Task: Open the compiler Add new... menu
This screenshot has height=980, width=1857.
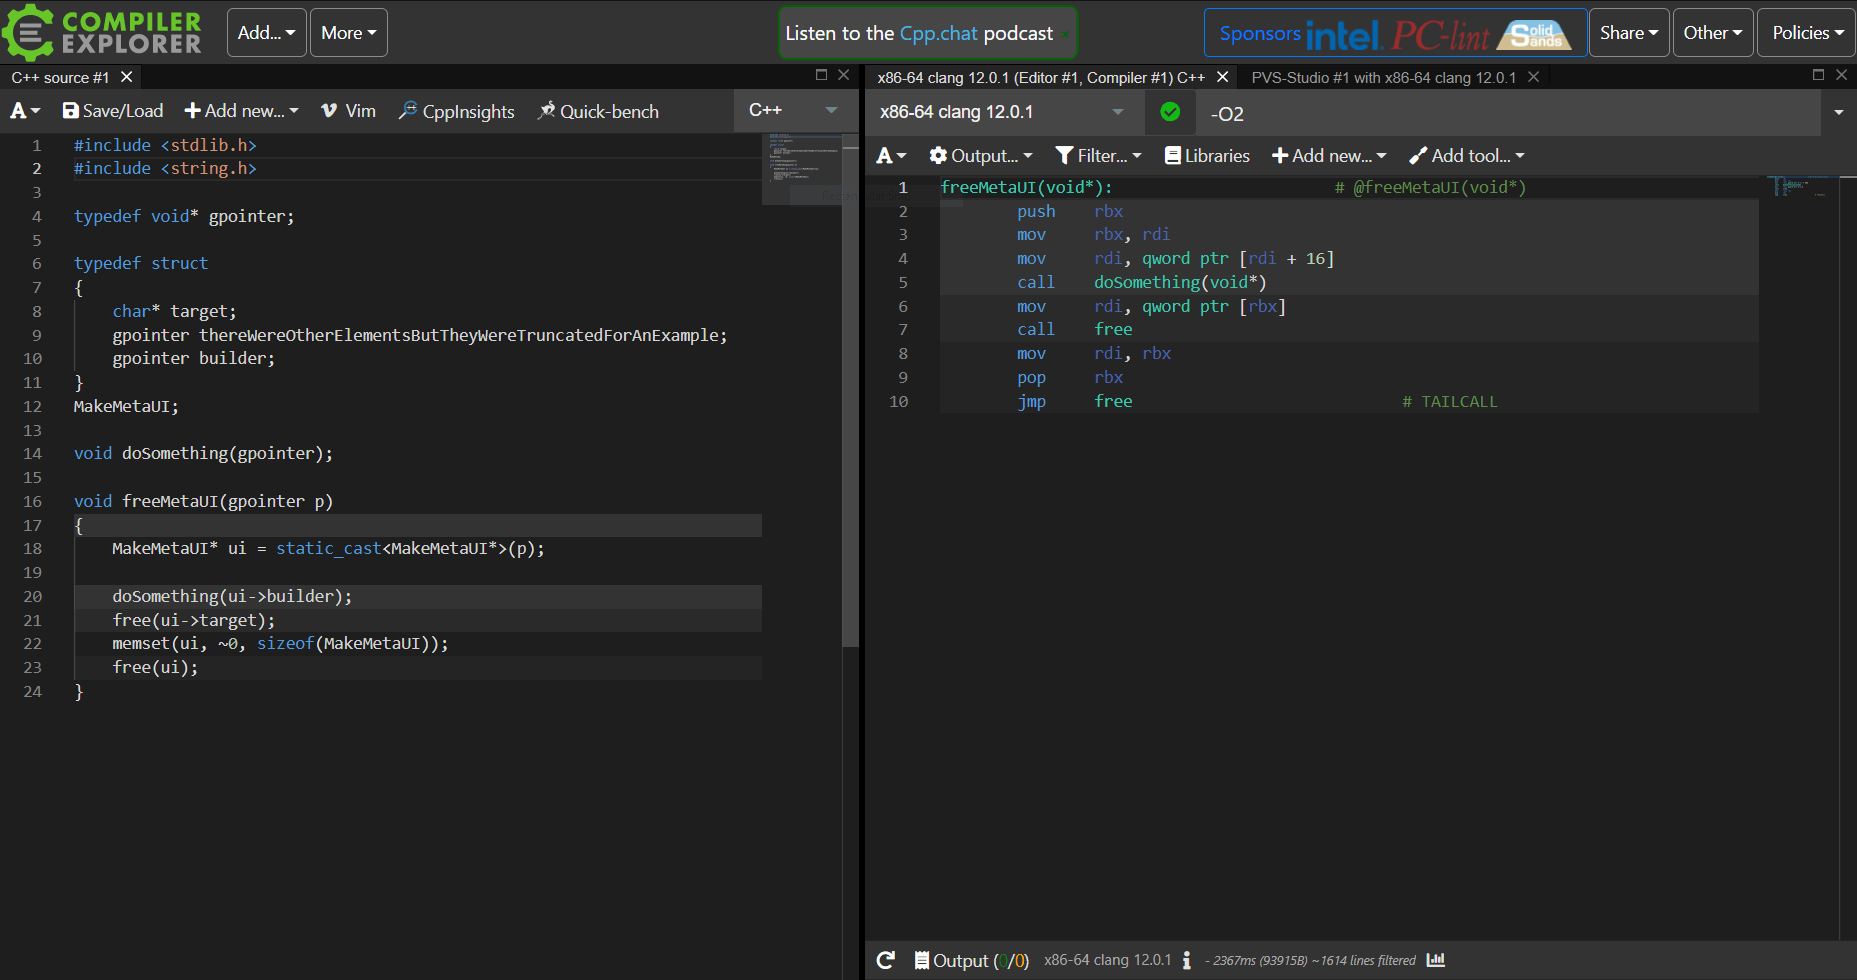Action: [1329, 155]
